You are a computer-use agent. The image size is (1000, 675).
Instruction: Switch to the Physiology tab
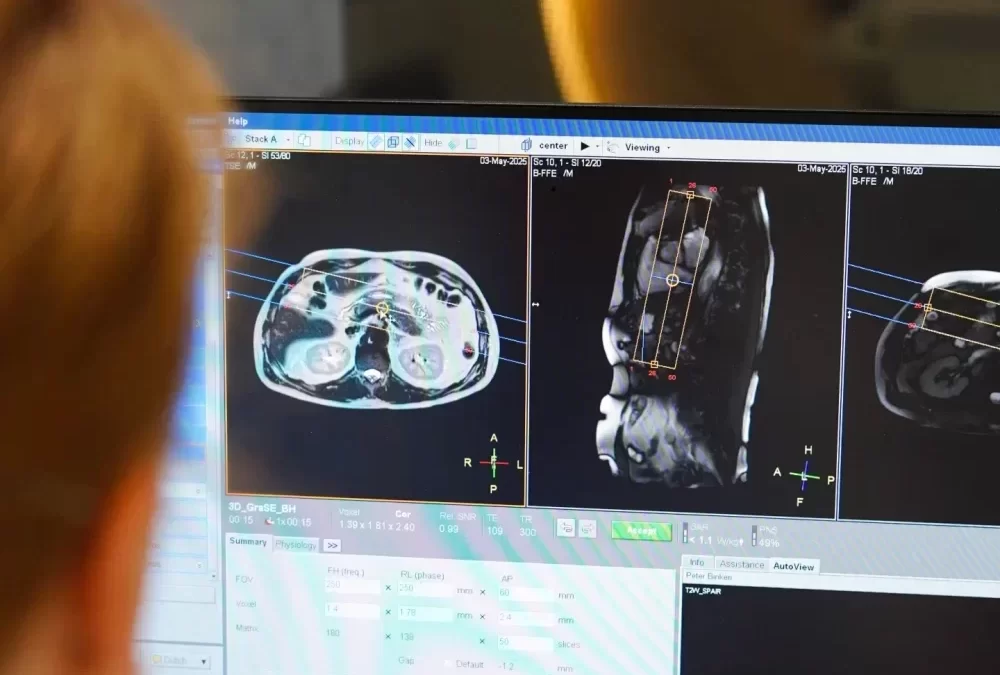coord(295,545)
